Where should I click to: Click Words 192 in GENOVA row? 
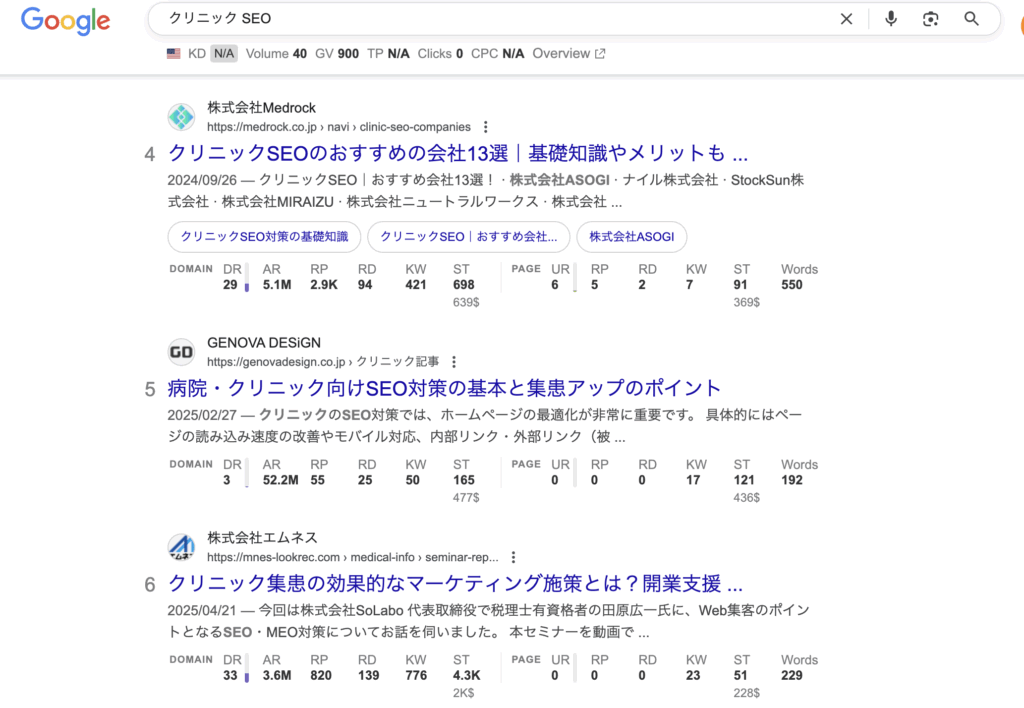click(x=792, y=480)
